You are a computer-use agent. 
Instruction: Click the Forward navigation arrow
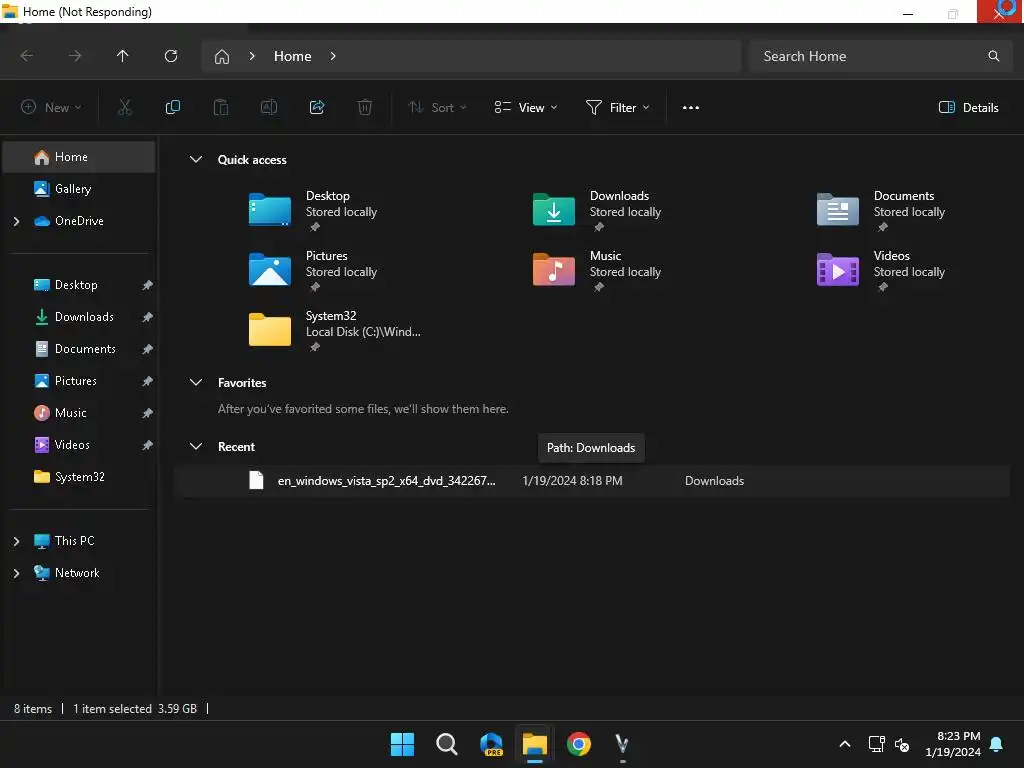pyautogui.click(x=75, y=56)
